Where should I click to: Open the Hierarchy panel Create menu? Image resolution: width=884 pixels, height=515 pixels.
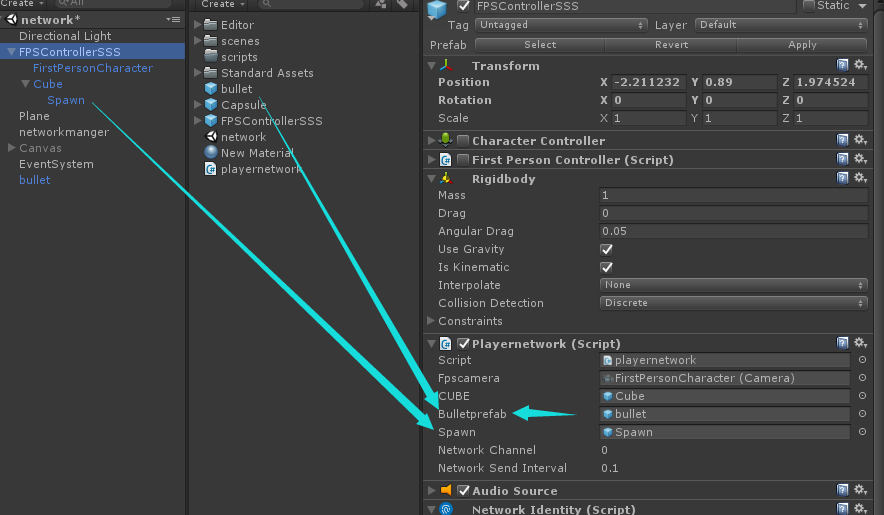click(21, 4)
